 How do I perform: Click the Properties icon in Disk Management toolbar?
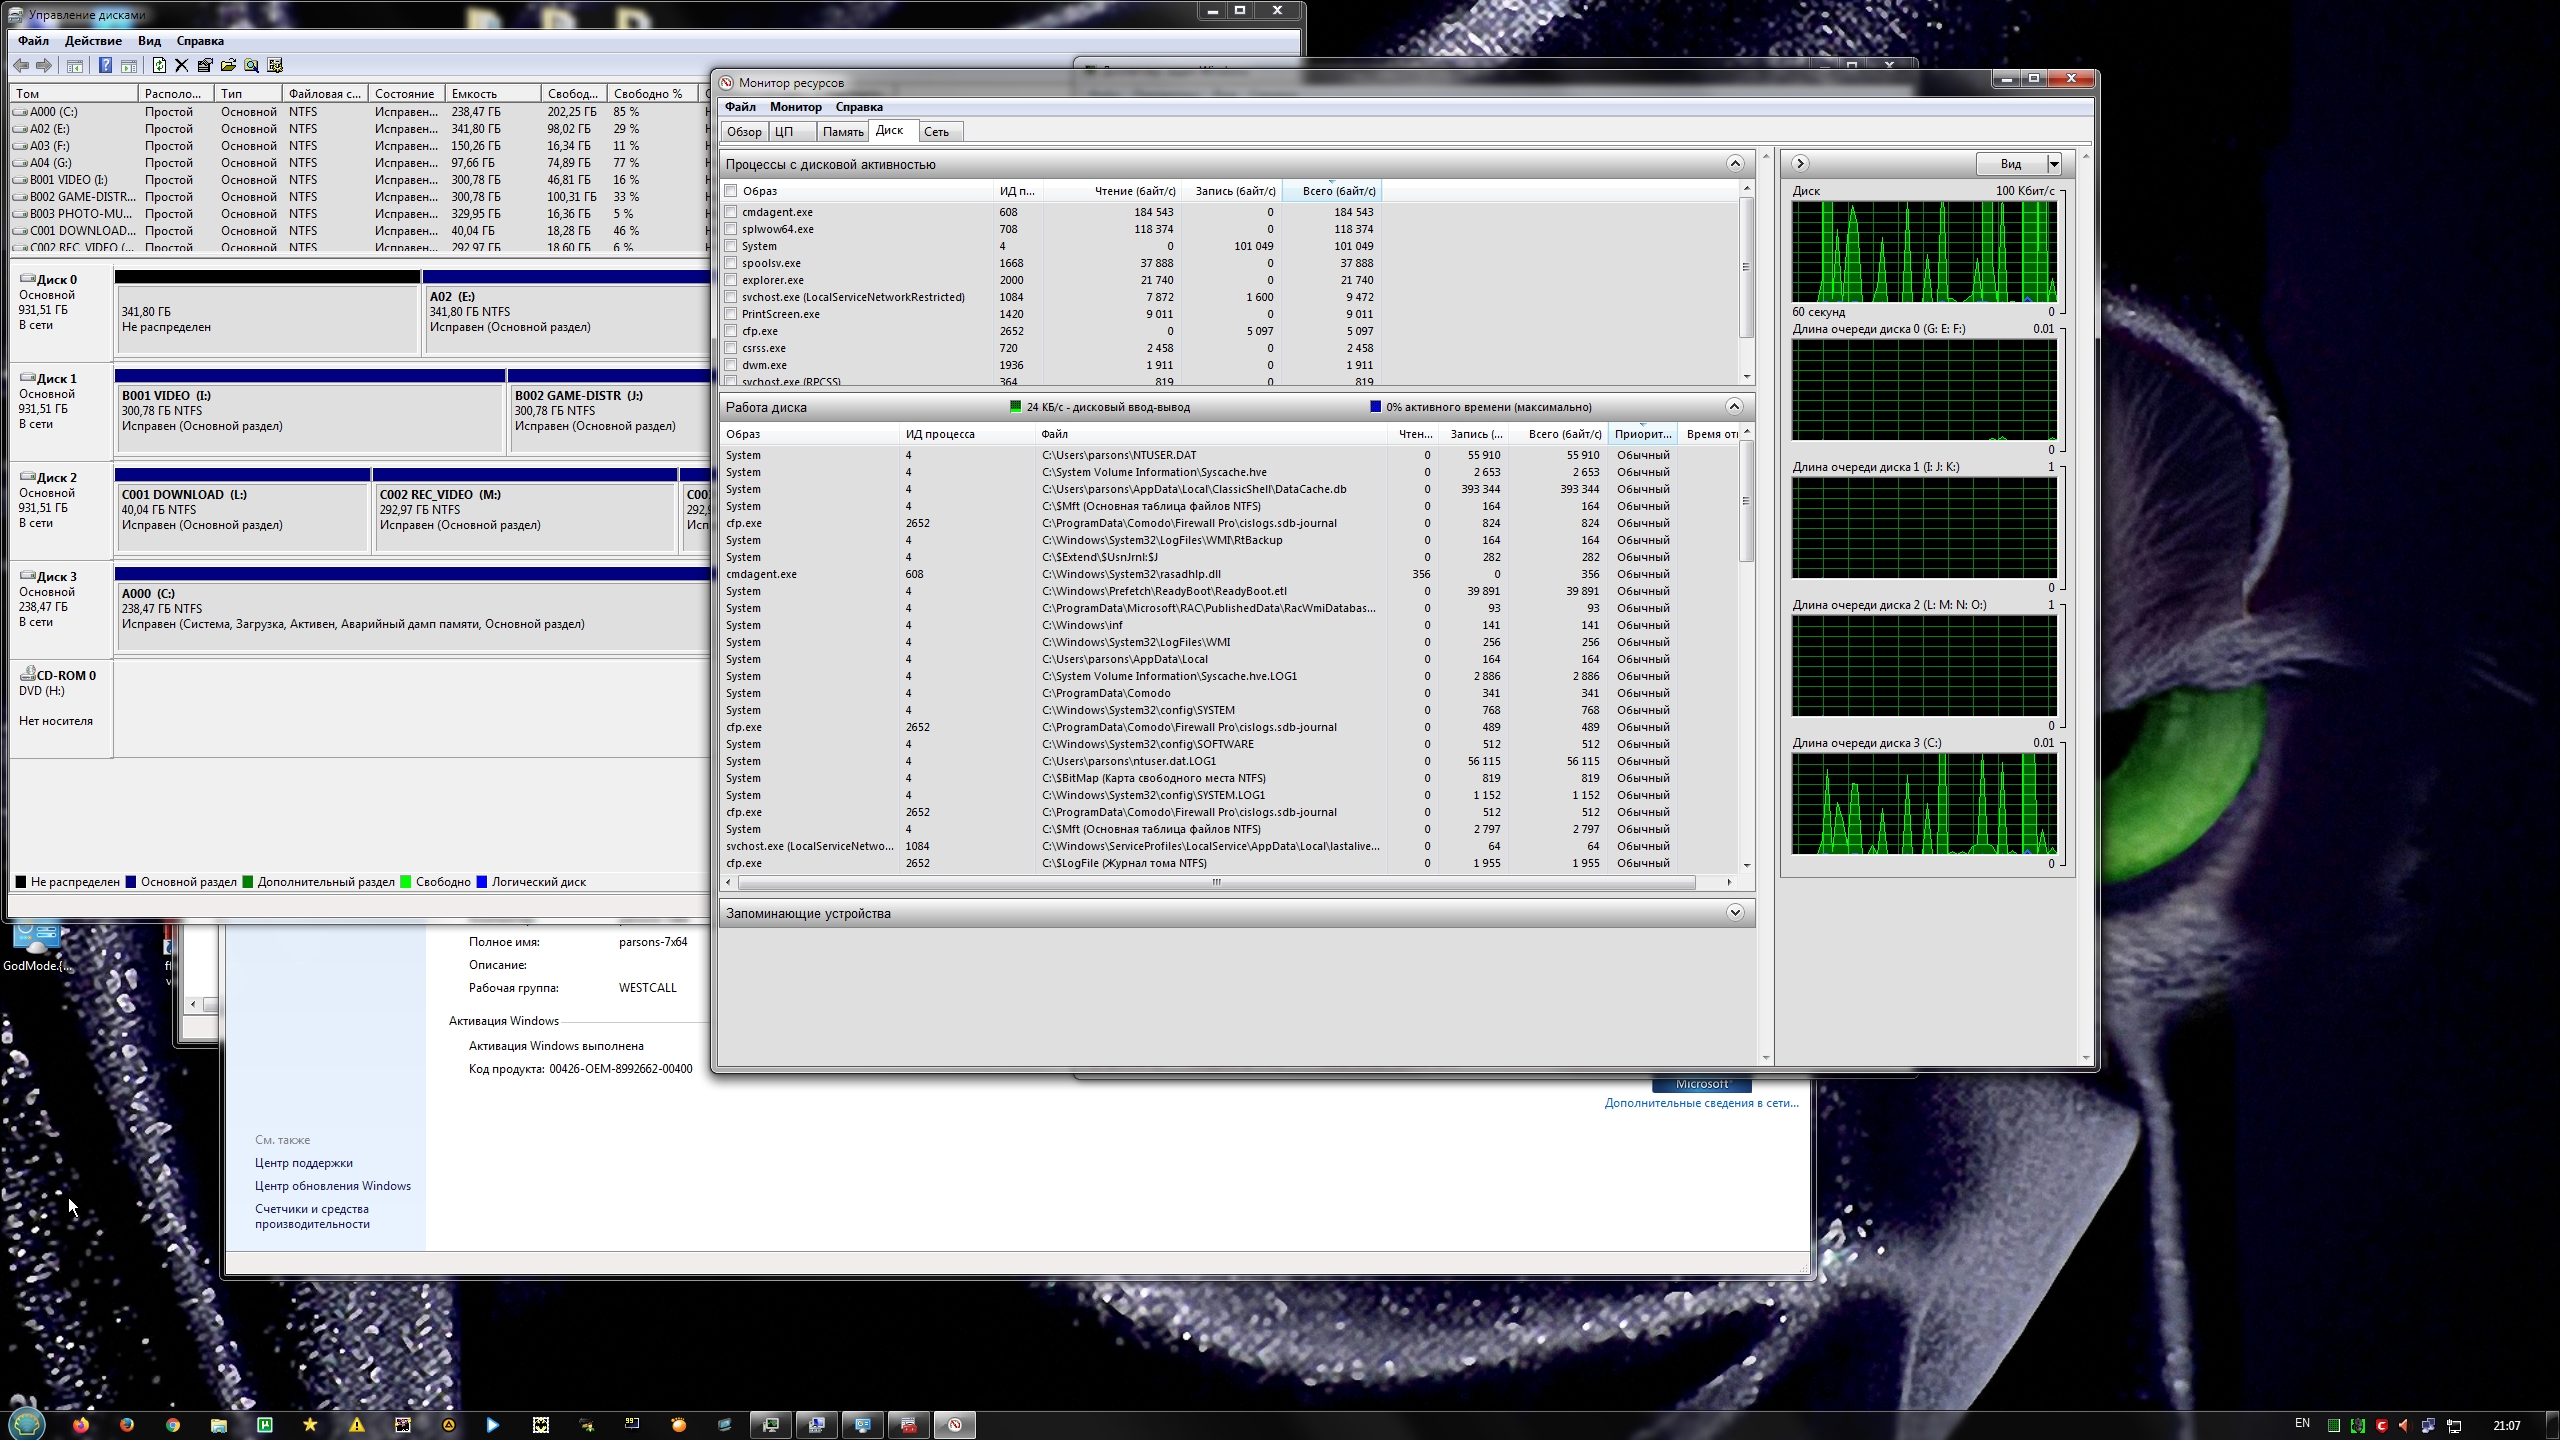point(205,66)
